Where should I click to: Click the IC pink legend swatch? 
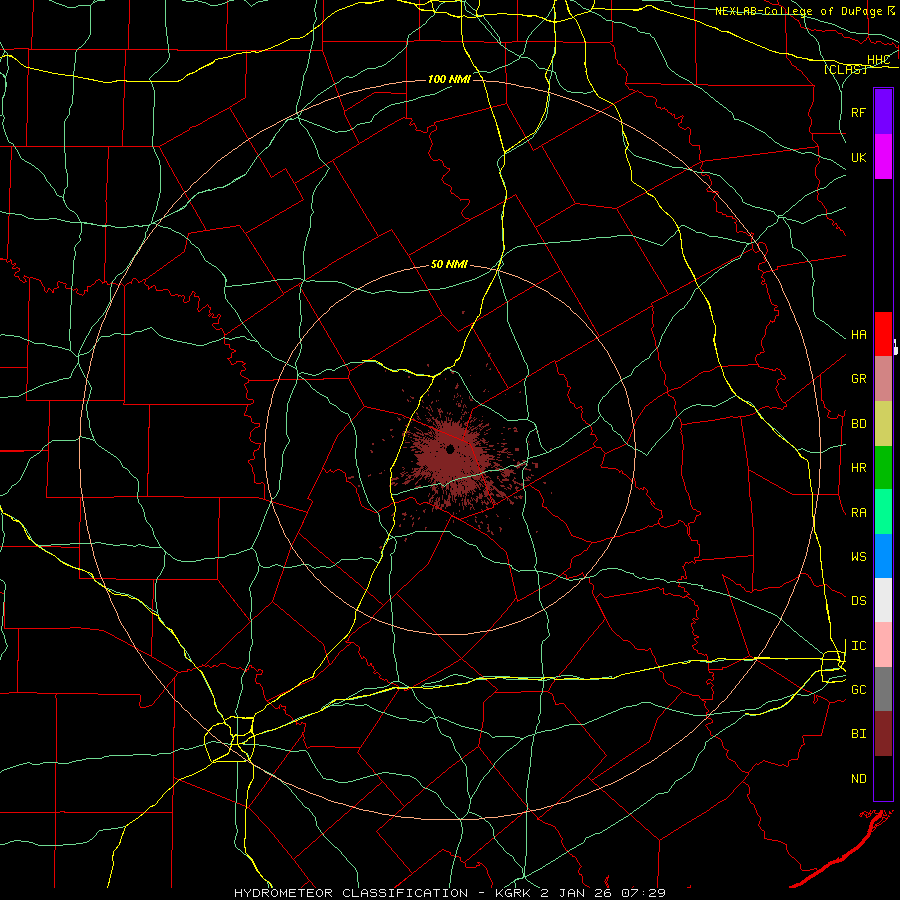(x=883, y=645)
